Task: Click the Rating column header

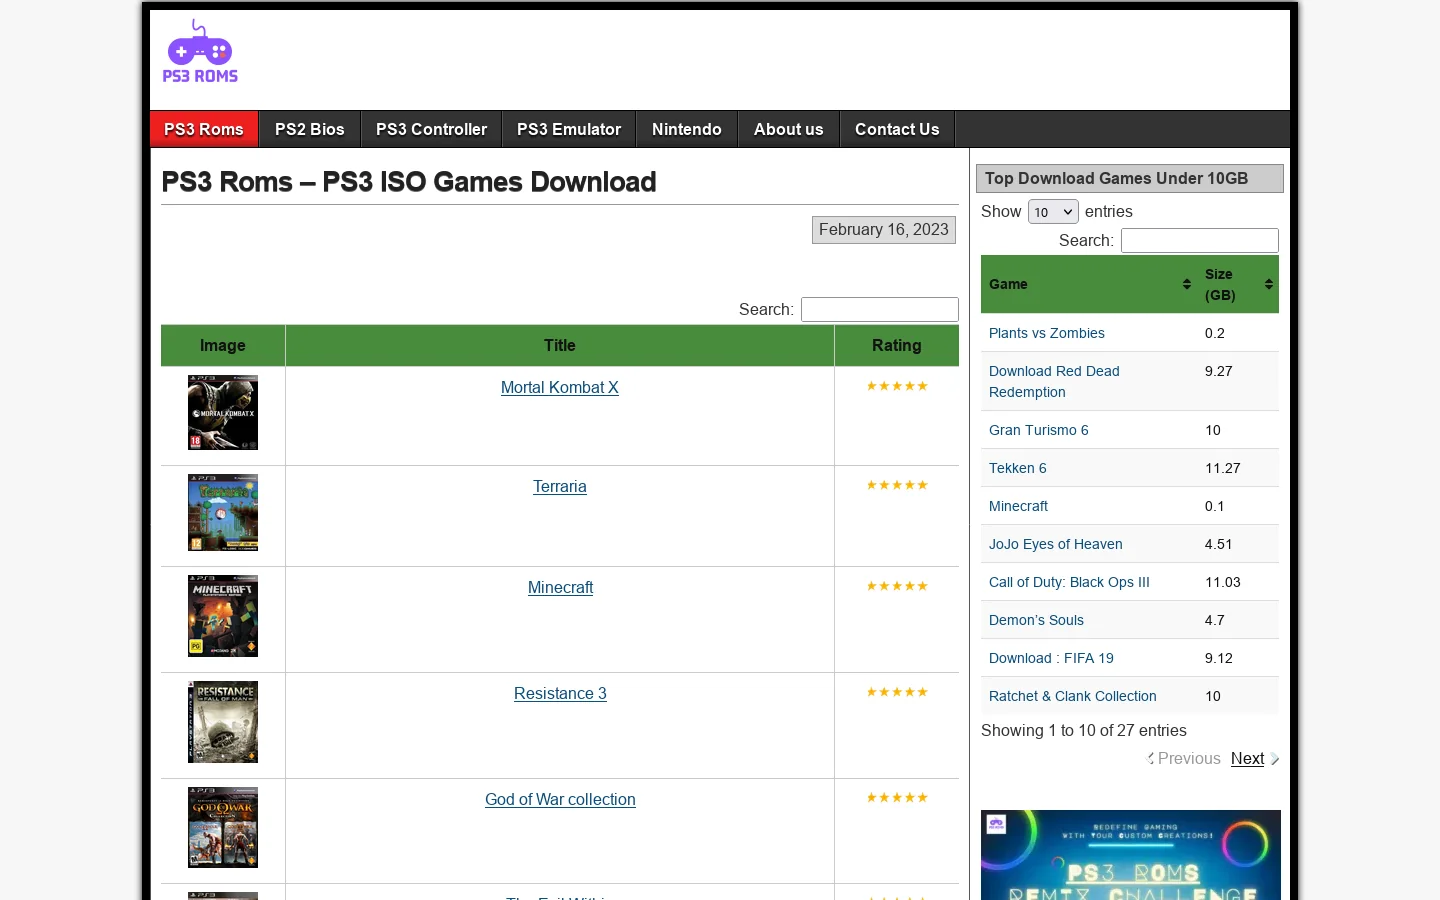Action: point(897,345)
